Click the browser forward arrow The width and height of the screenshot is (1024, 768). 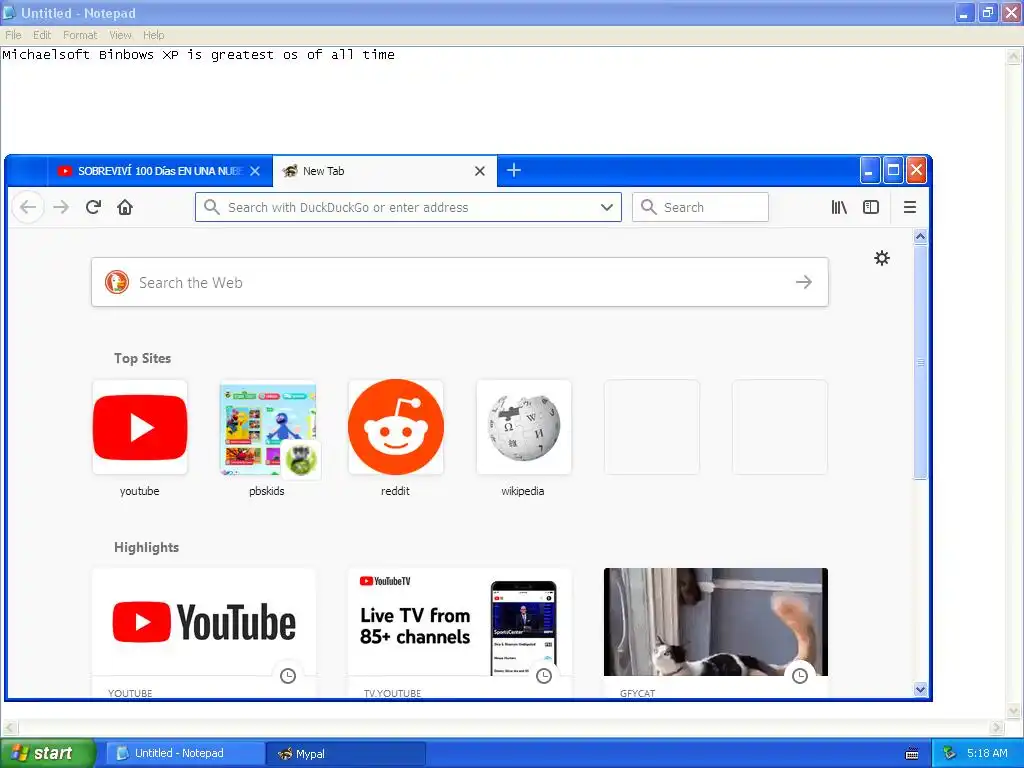tap(61, 208)
